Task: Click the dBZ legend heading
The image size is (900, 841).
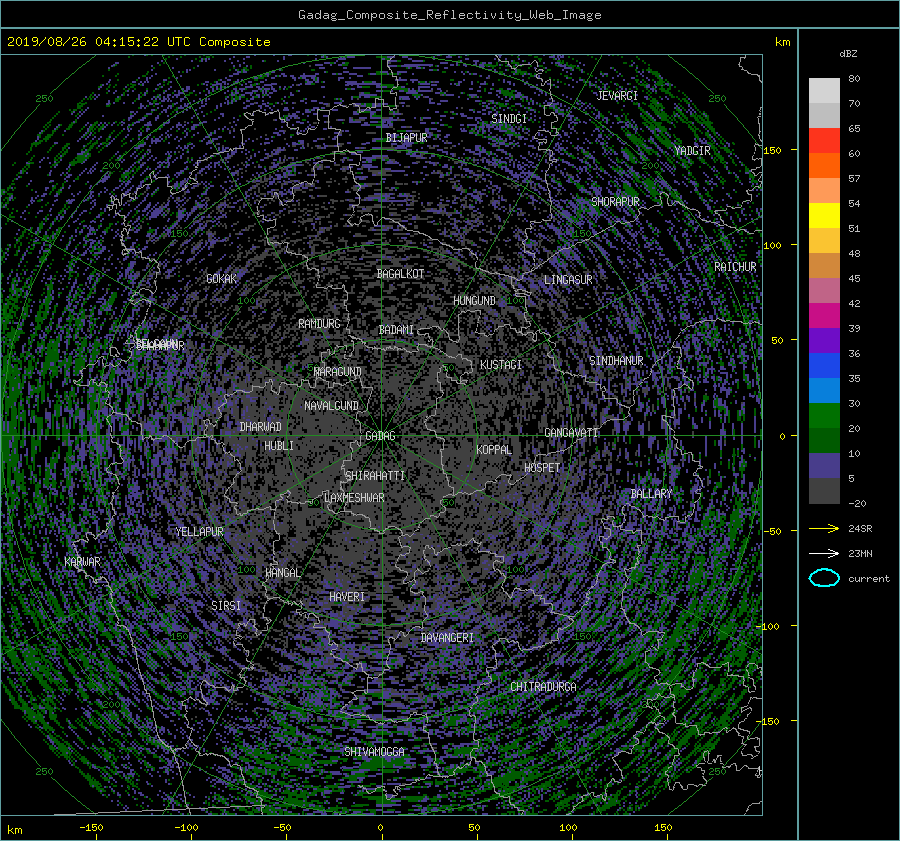Action: (x=848, y=54)
